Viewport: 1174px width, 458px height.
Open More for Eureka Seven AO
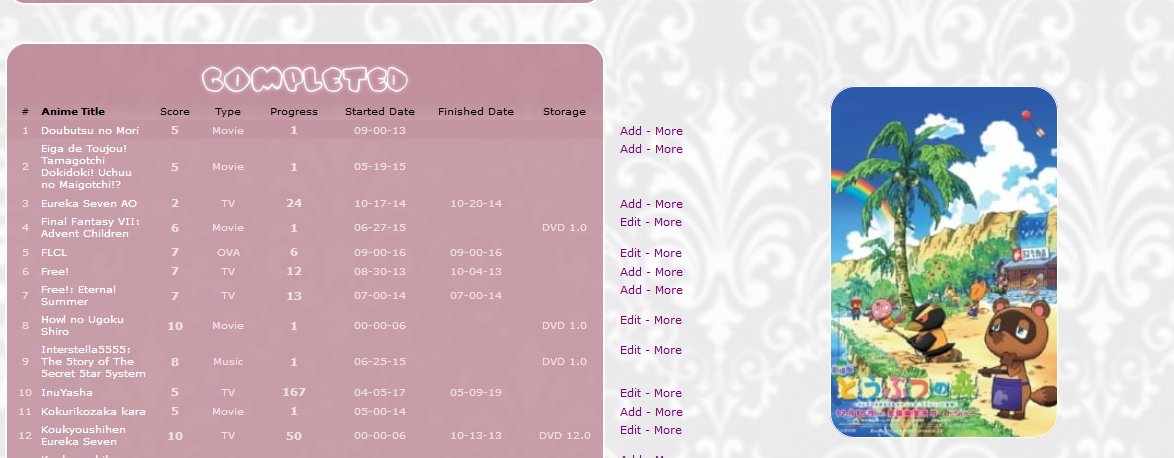point(668,204)
